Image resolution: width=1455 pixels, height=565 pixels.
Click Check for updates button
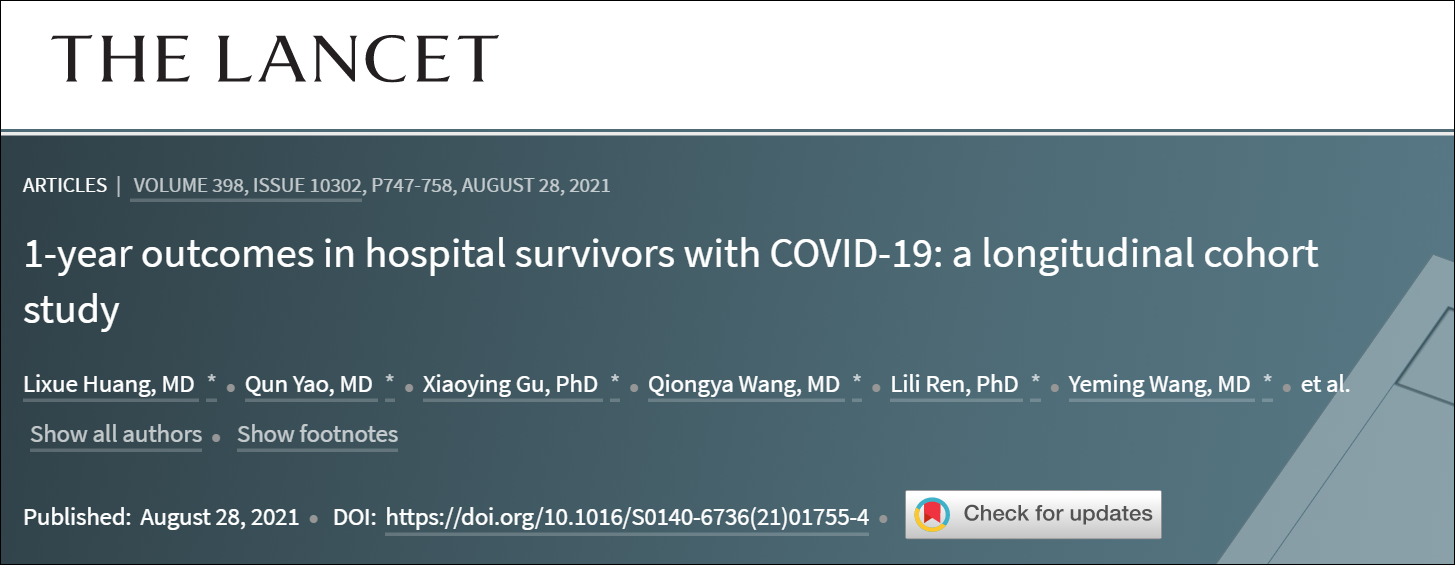click(1056, 514)
